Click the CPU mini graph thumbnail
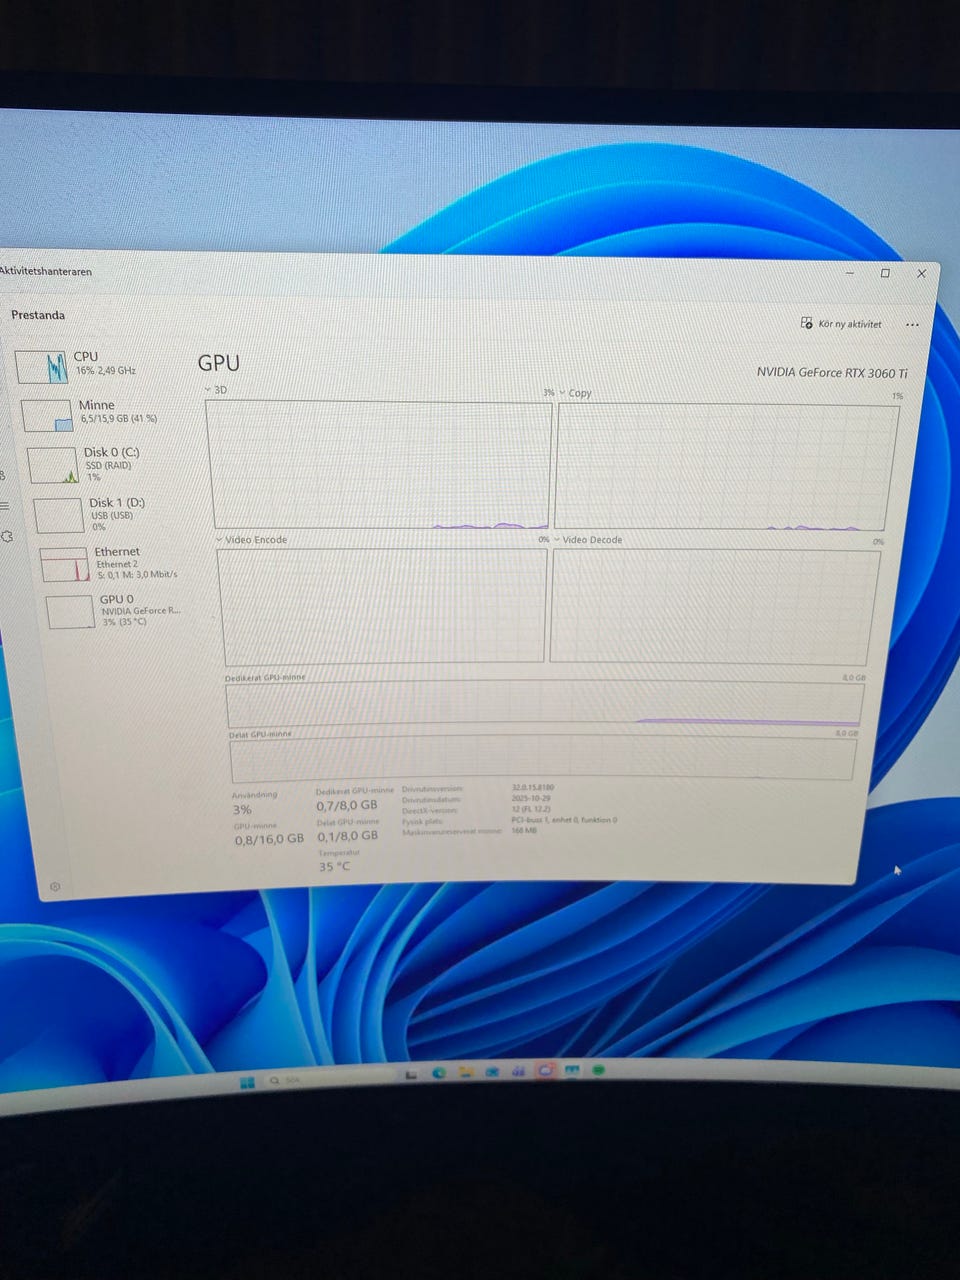 click(x=42, y=367)
